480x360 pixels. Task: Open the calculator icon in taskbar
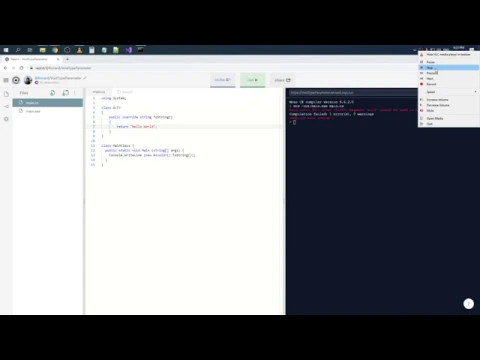tap(92, 50)
